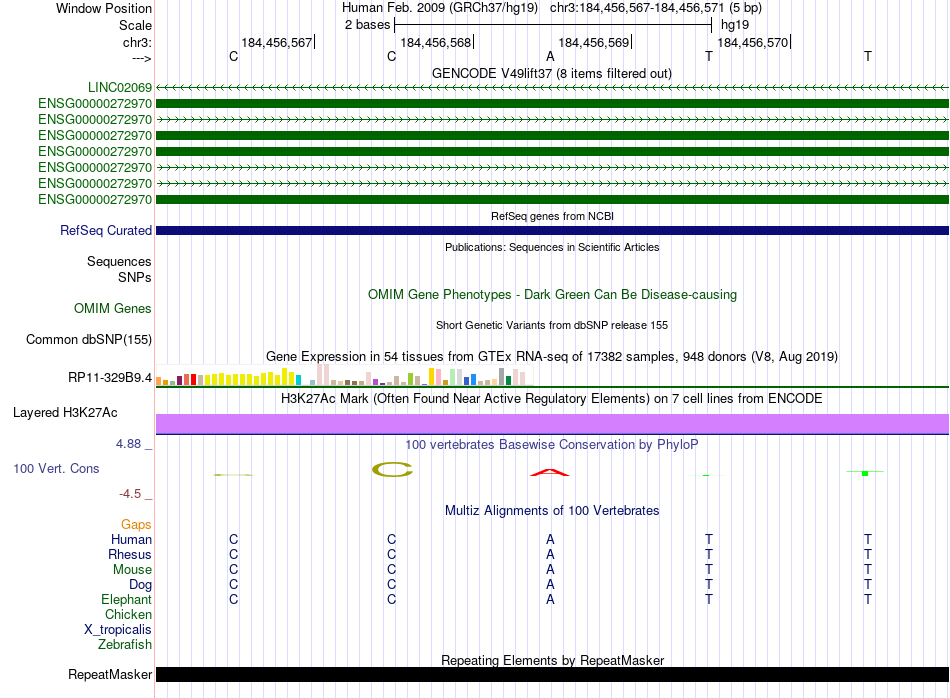Open the GTEx tissue expression bar chart
The image size is (950, 698).
click(344, 375)
